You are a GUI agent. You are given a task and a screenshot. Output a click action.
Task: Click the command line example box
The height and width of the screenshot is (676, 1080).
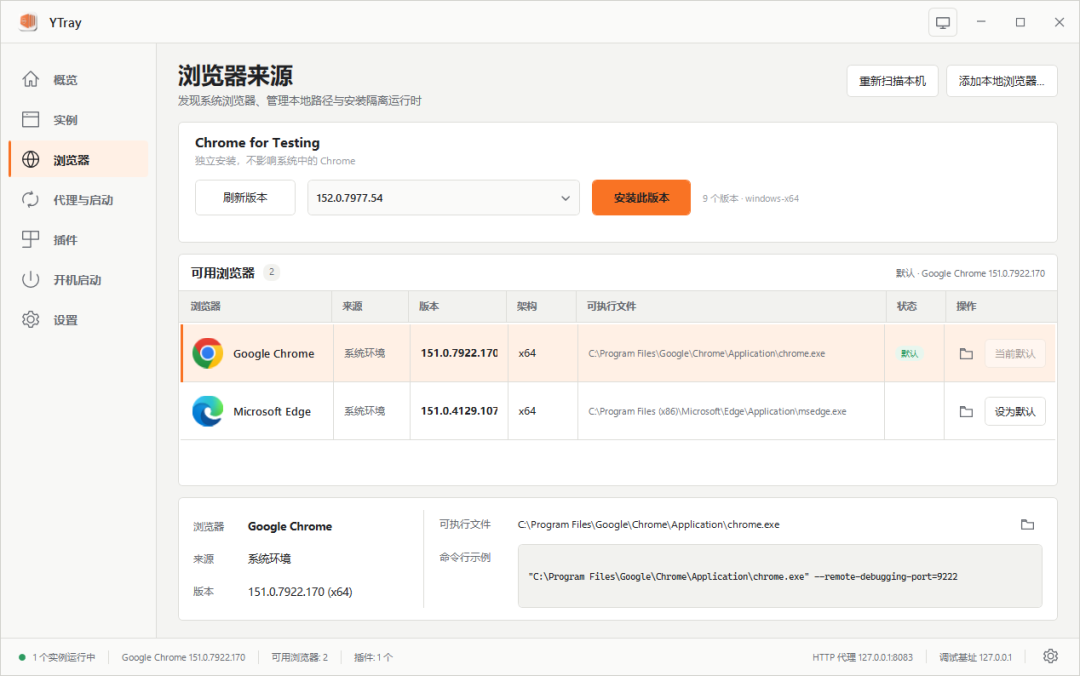pos(780,576)
